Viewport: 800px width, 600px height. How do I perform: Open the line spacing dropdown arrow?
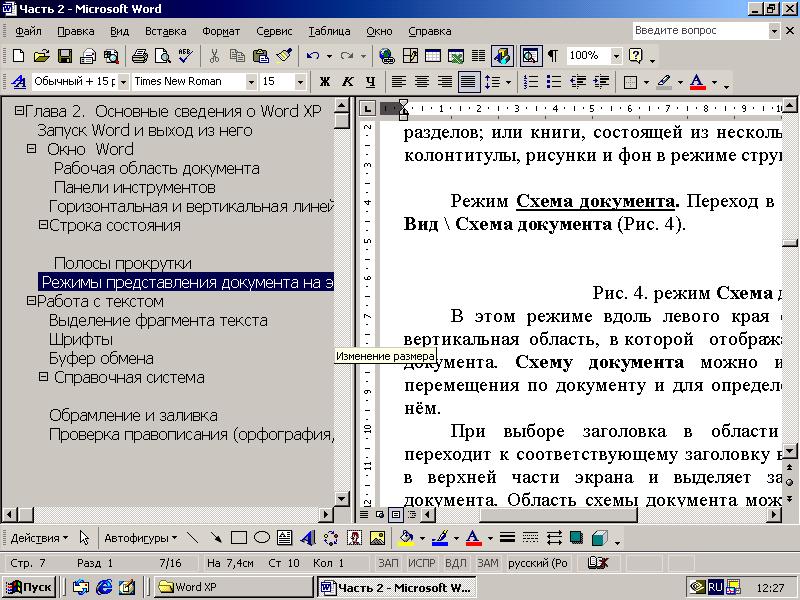pyautogui.click(x=508, y=82)
